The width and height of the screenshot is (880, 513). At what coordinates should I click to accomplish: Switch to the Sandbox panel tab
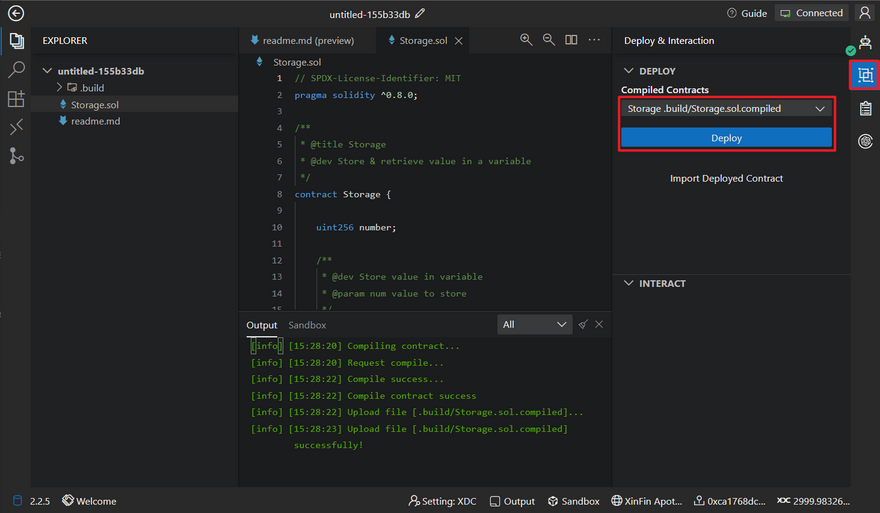[x=307, y=325]
